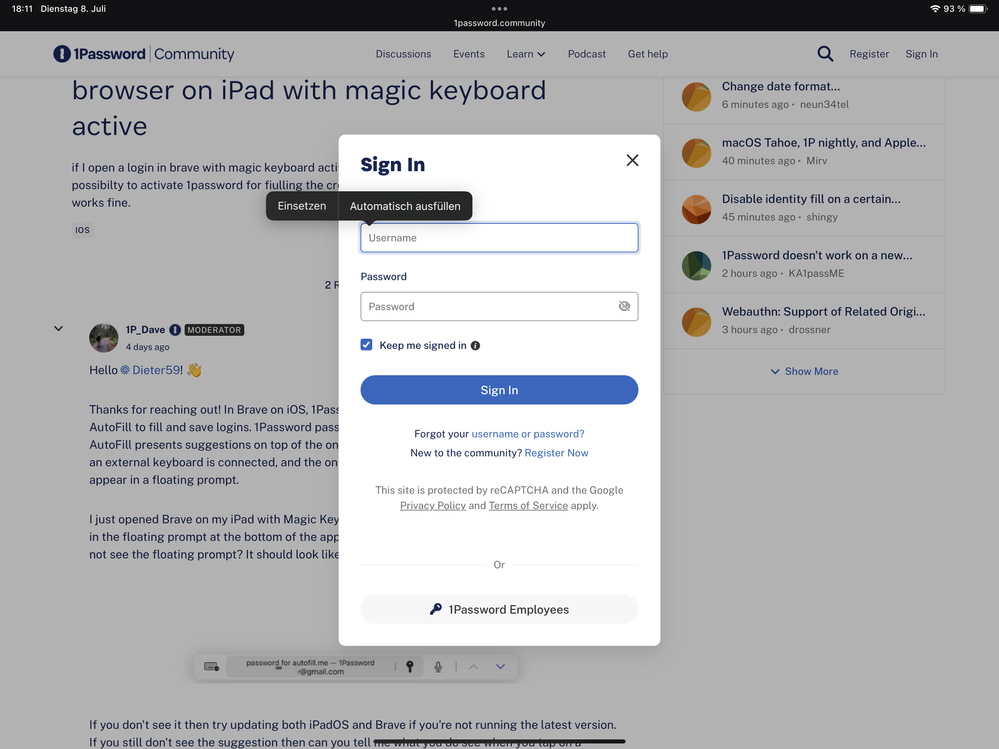Collapse the 1P_Dave reply thread chevron
Image resolution: width=999 pixels, height=749 pixels.
point(58,329)
